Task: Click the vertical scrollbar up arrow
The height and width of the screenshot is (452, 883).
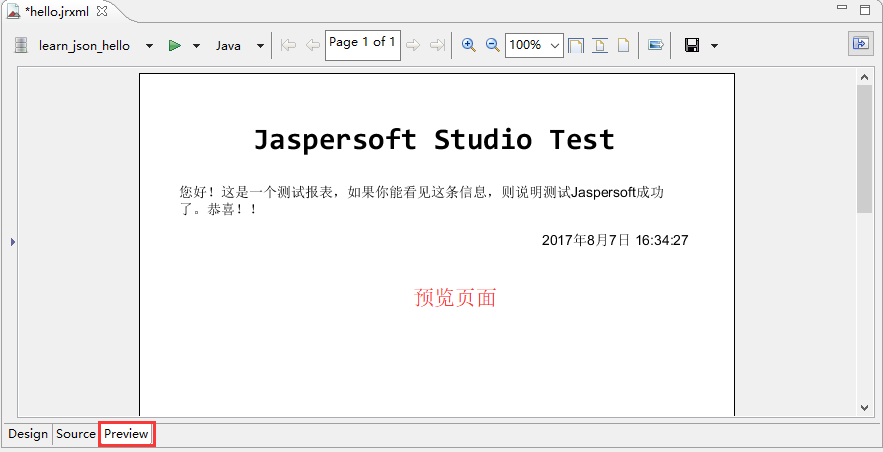Action: 864,77
